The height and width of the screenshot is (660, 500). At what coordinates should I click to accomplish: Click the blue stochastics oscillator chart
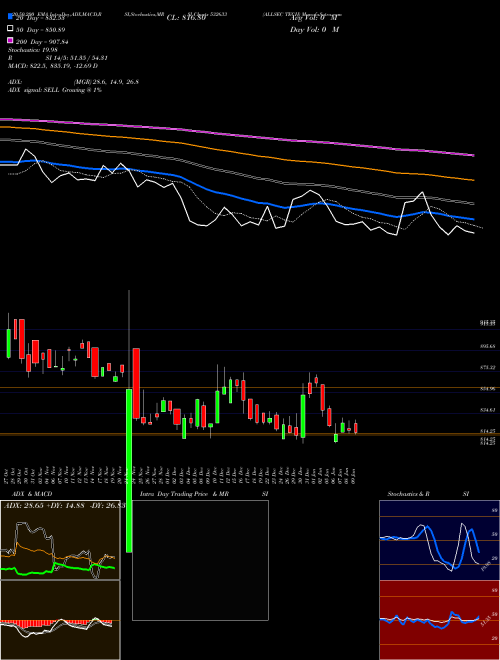(x=439, y=540)
